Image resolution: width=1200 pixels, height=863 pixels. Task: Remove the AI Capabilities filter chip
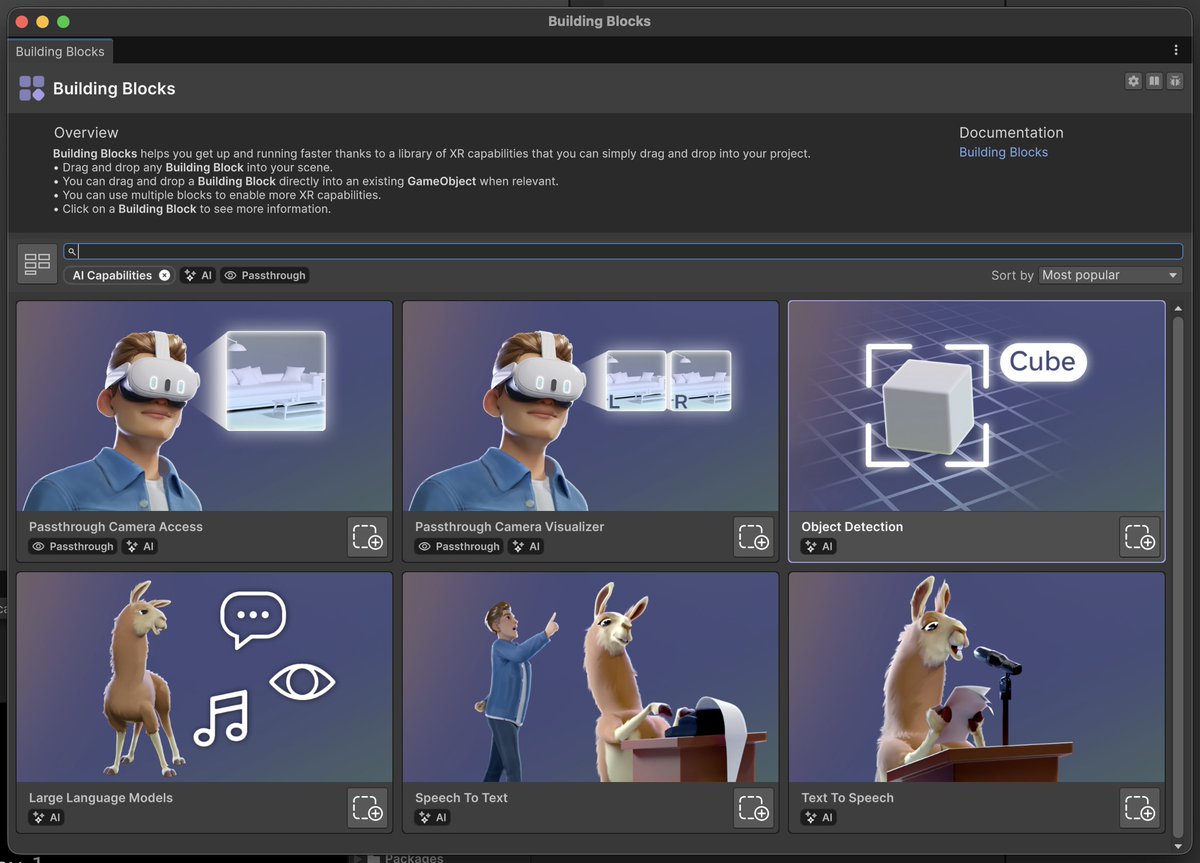pos(164,275)
